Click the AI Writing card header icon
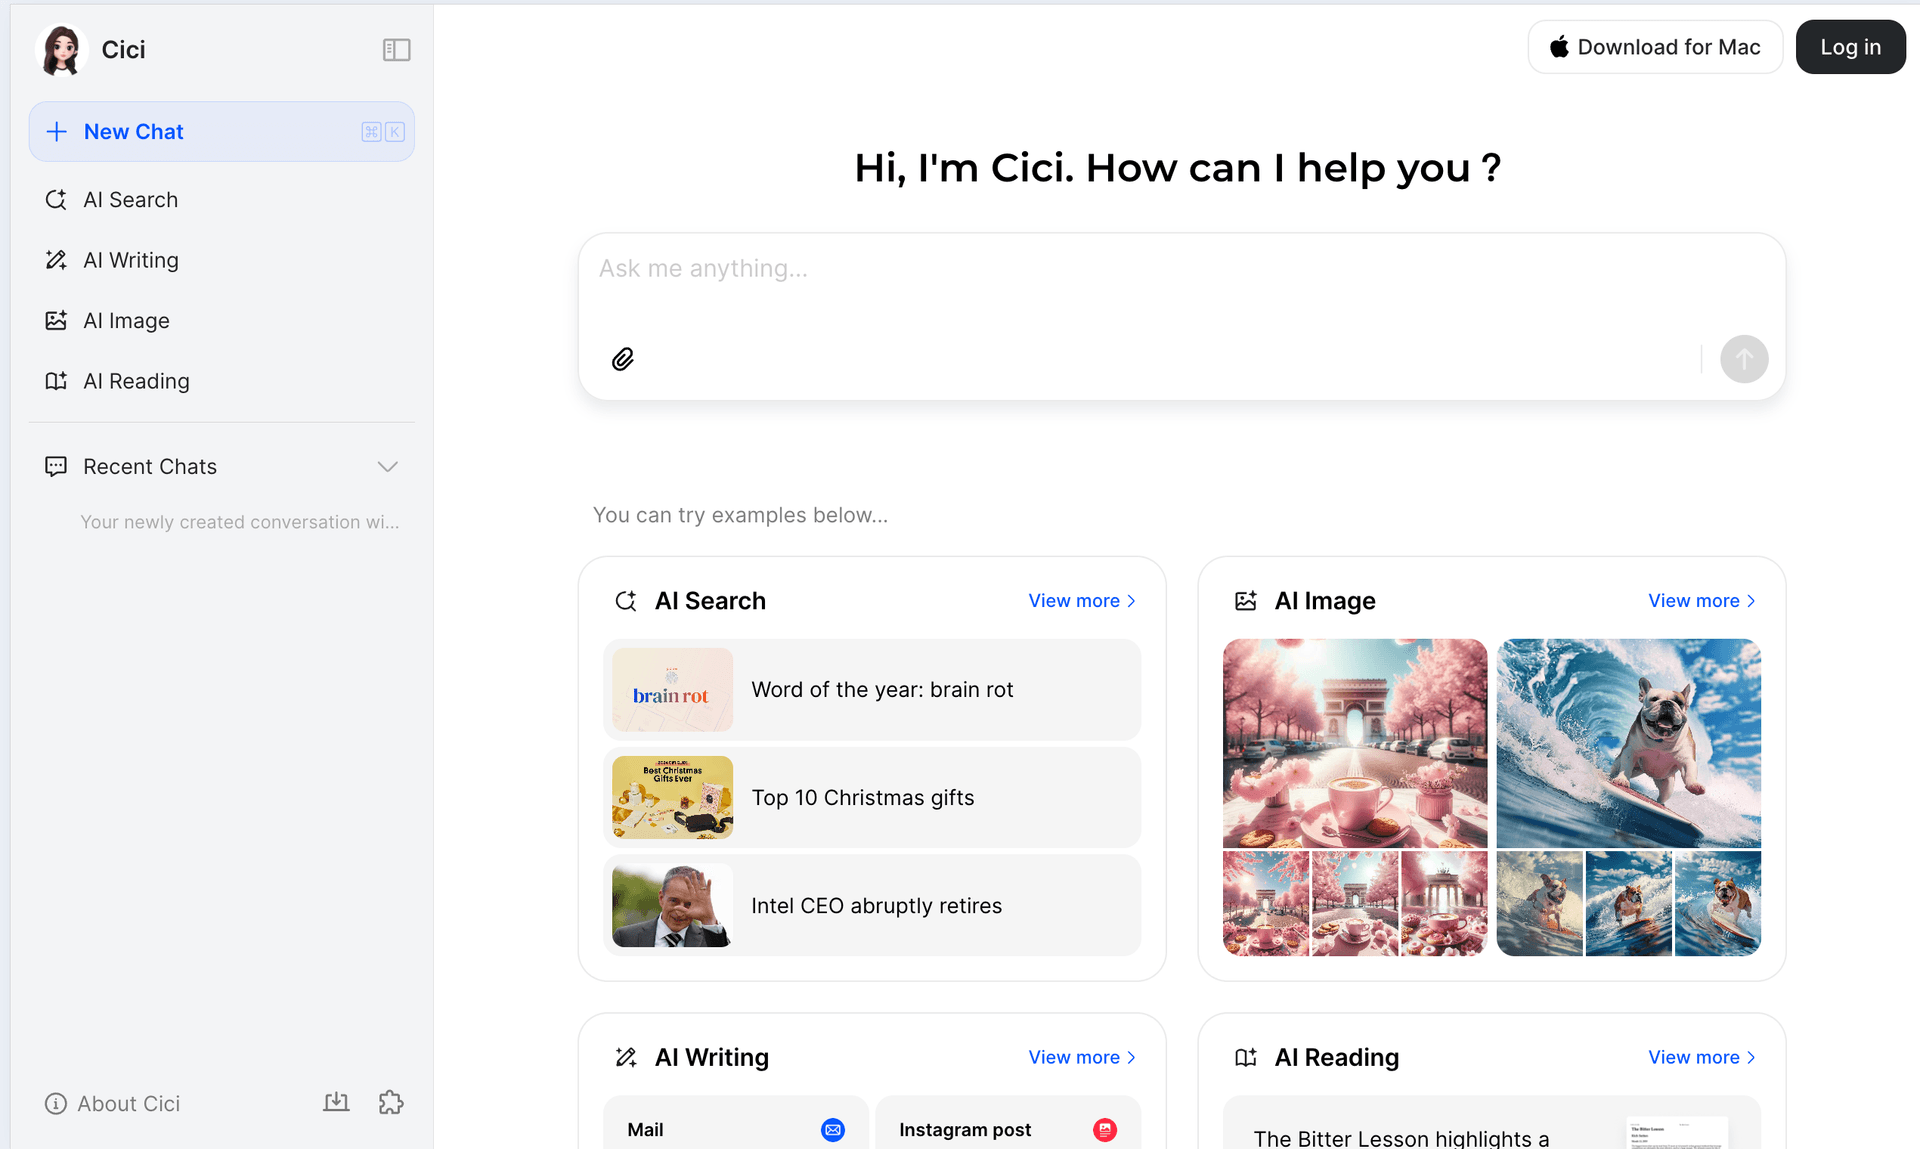 click(x=626, y=1058)
